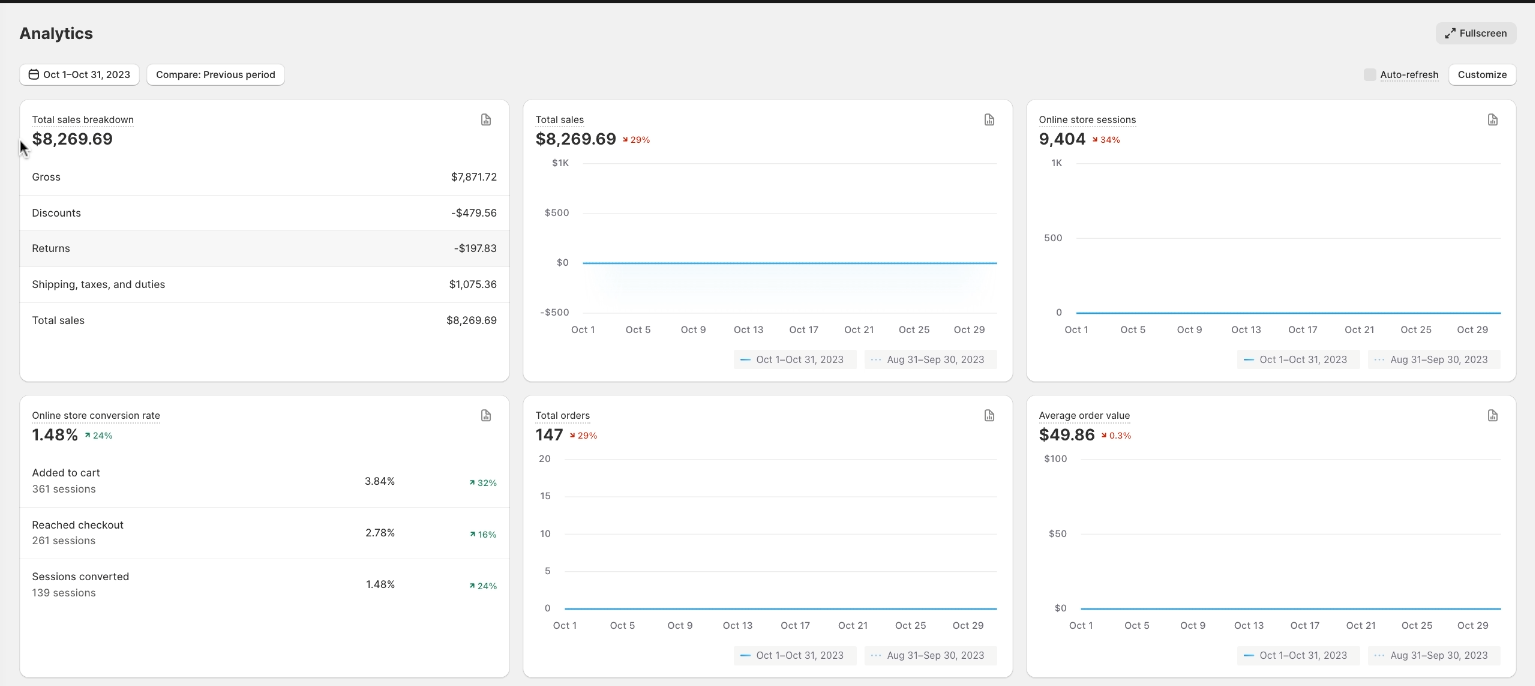This screenshot has height=686, width=1535.
Task: Open the export icon on the Total sales chart
Action: pyautogui.click(x=989, y=119)
